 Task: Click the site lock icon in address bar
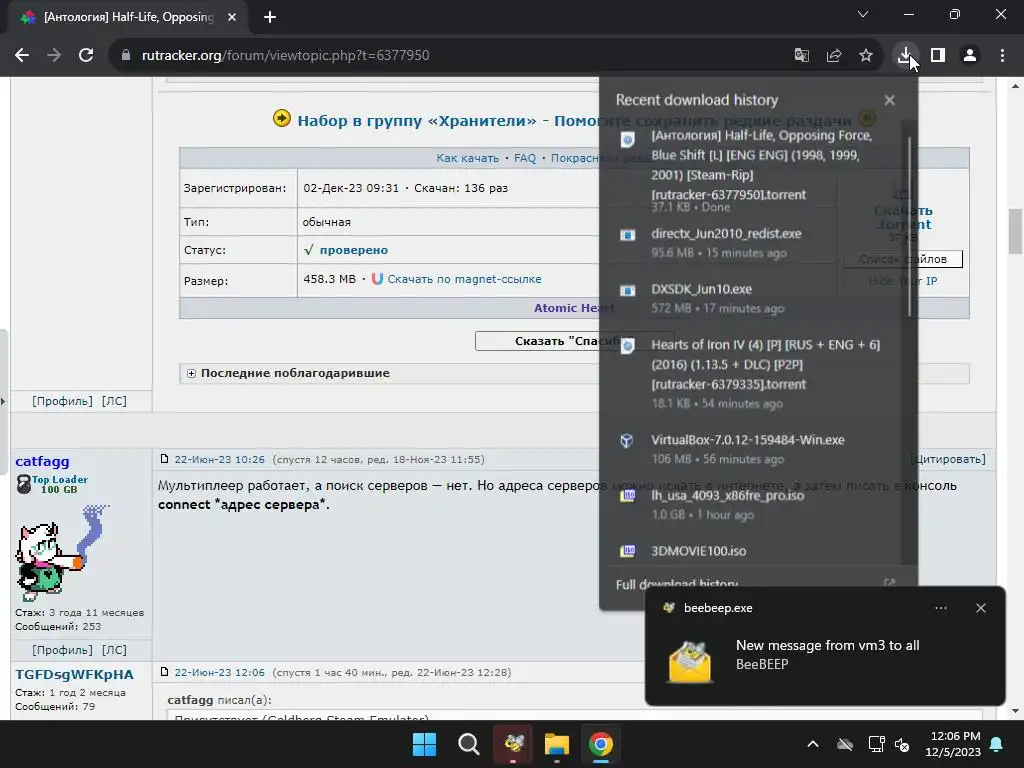click(126, 56)
